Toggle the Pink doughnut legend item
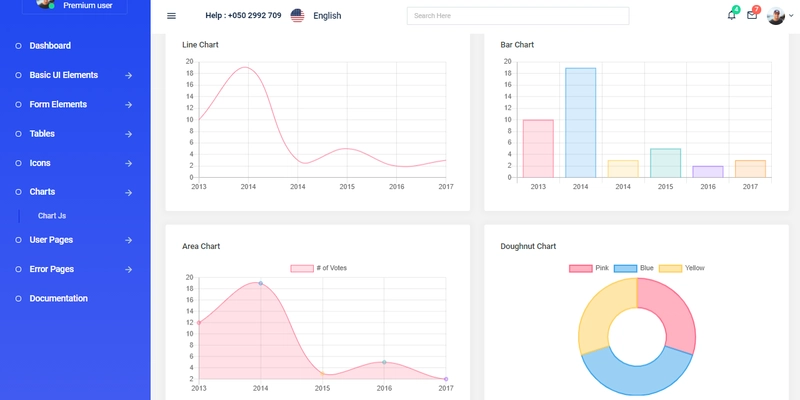 tap(589, 268)
